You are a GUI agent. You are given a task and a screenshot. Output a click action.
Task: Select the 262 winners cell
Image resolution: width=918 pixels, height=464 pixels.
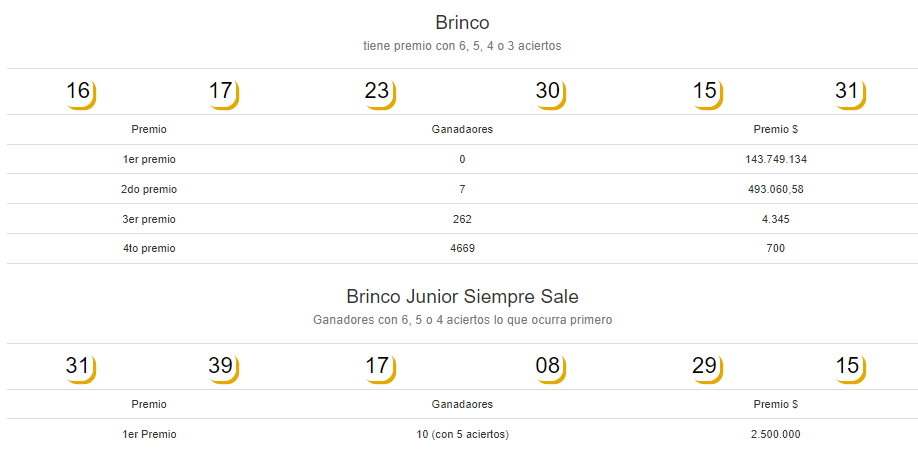[x=463, y=219]
